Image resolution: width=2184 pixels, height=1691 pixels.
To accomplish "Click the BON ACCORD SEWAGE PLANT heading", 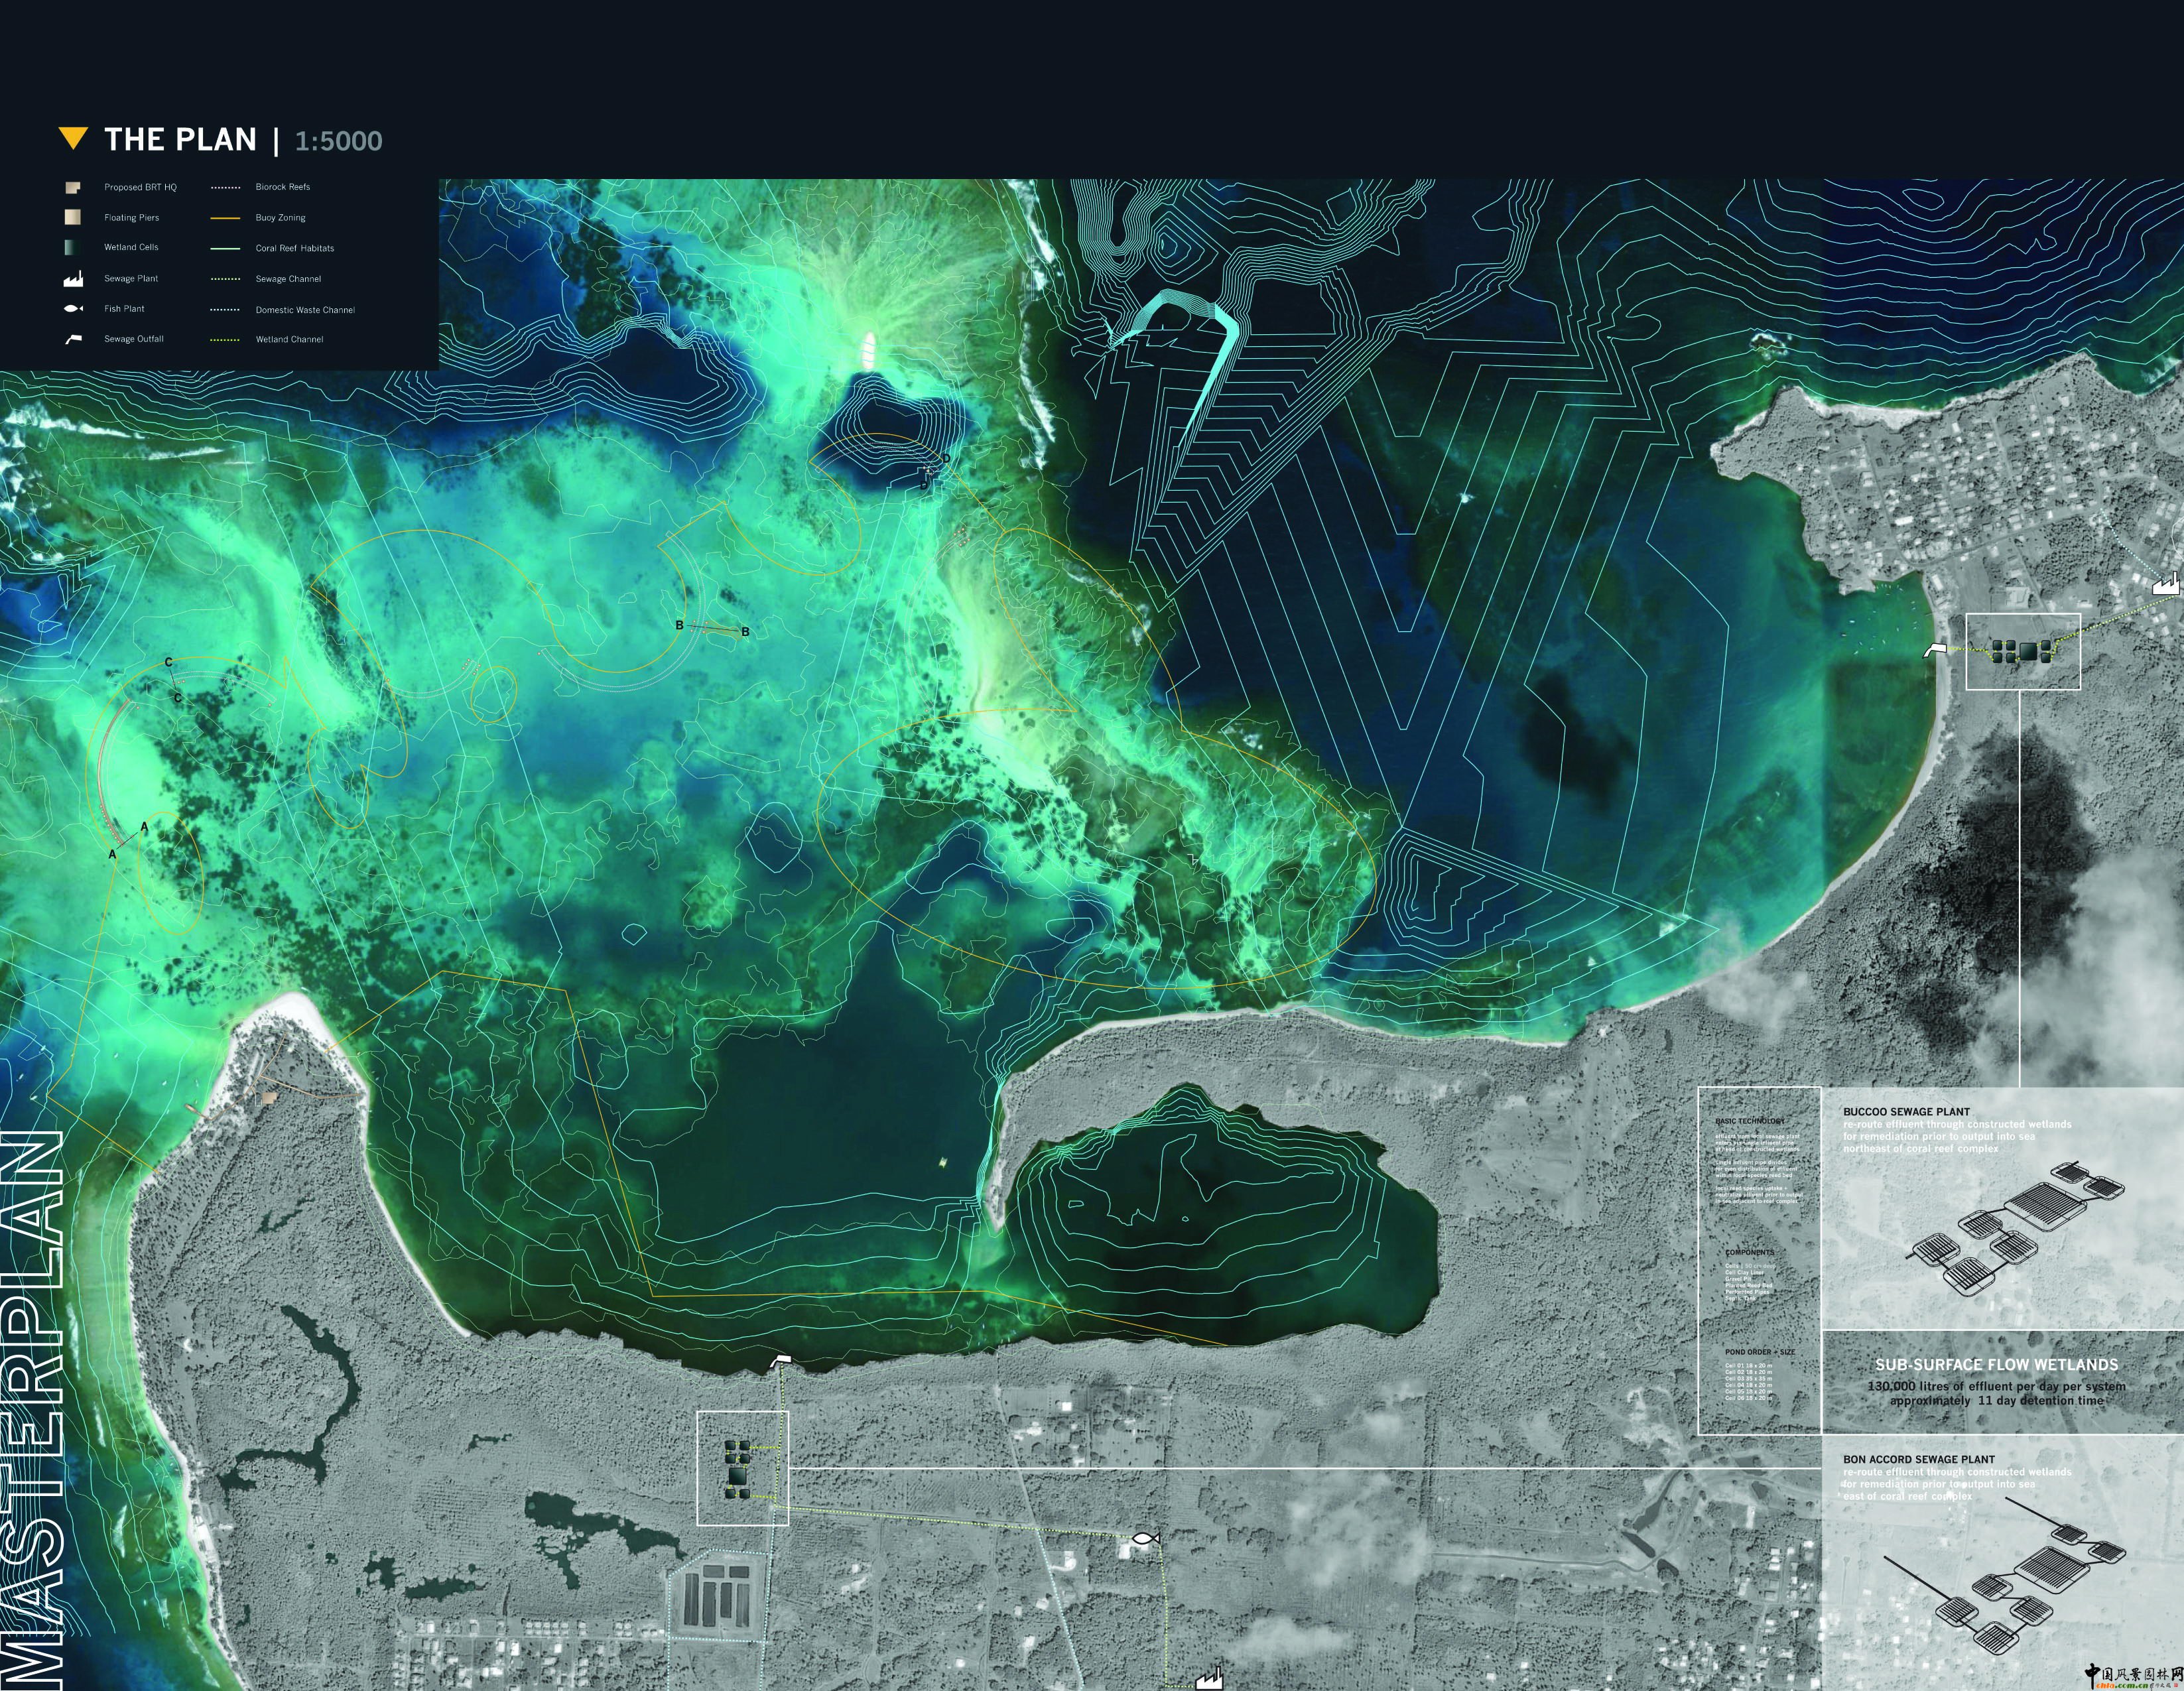I will click(1918, 1459).
